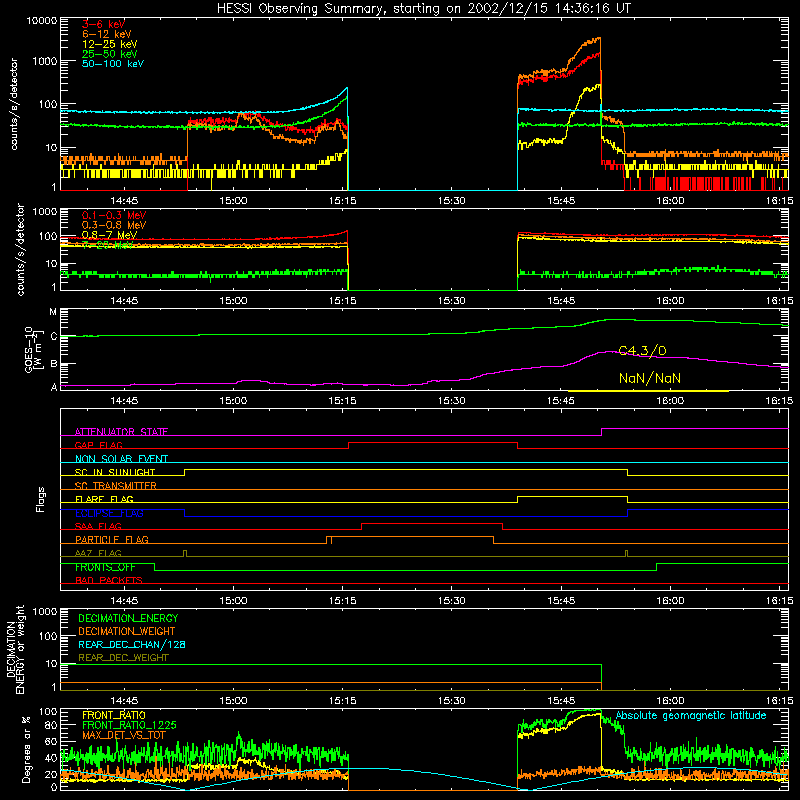Image resolution: width=800 pixels, height=800 pixels.
Task: Click the REAR_DEC_WEIGHT legend label
Action: pyautogui.click(x=123, y=658)
